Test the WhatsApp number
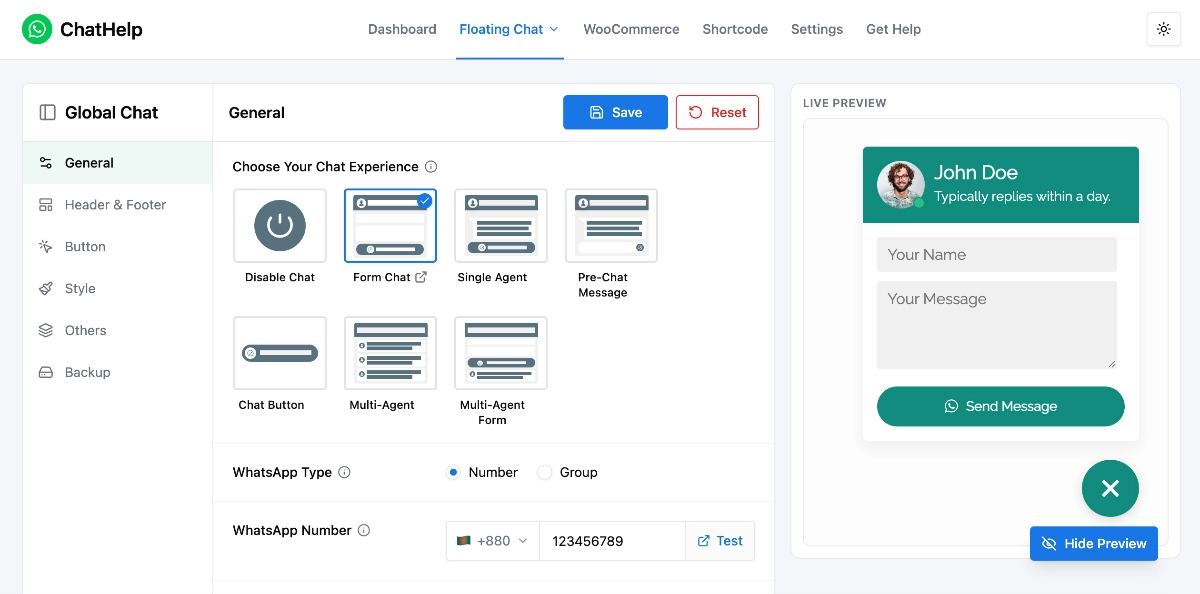This screenshot has width=1200, height=594. (x=720, y=541)
